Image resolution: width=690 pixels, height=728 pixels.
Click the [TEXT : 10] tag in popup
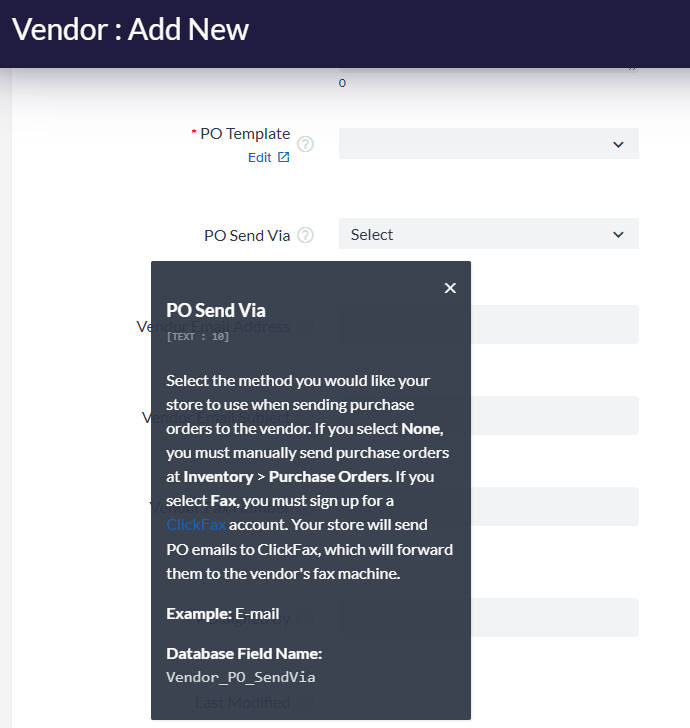point(198,337)
